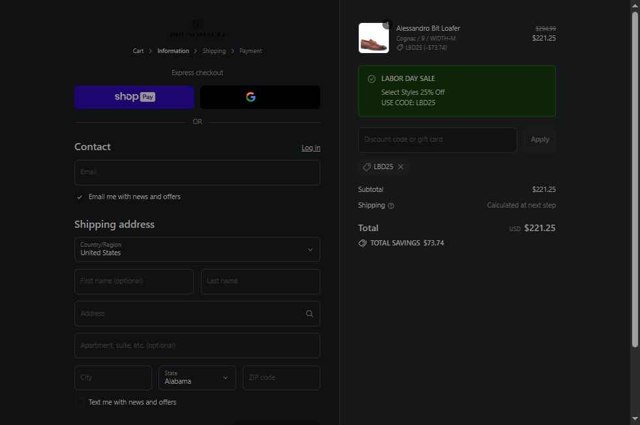Click the LBD25 discount tag icon
Image resolution: width=640 pixels, height=425 pixels.
click(367, 167)
